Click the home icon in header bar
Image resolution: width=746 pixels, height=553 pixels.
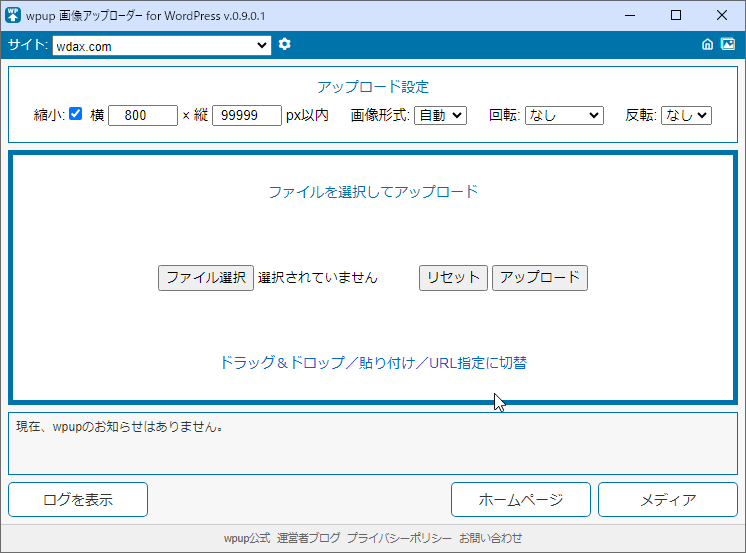708,44
